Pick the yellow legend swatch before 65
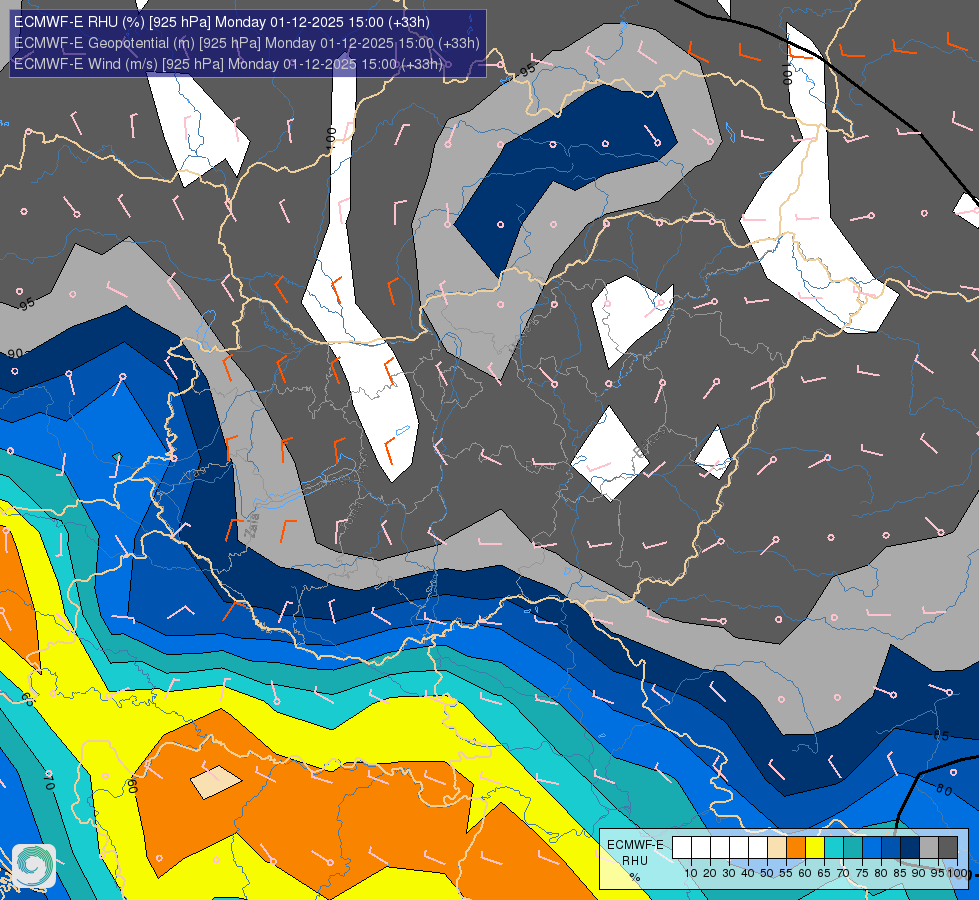 click(815, 847)
